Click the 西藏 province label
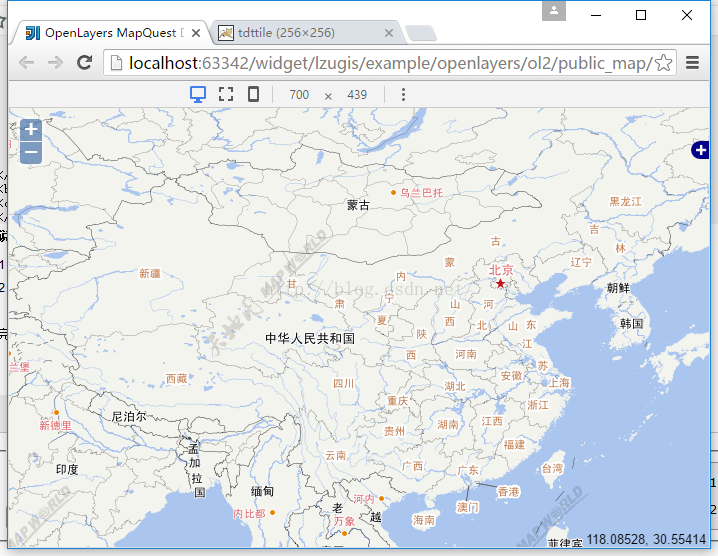This screenshot has width=718, height=556. (x=176, y=379)
